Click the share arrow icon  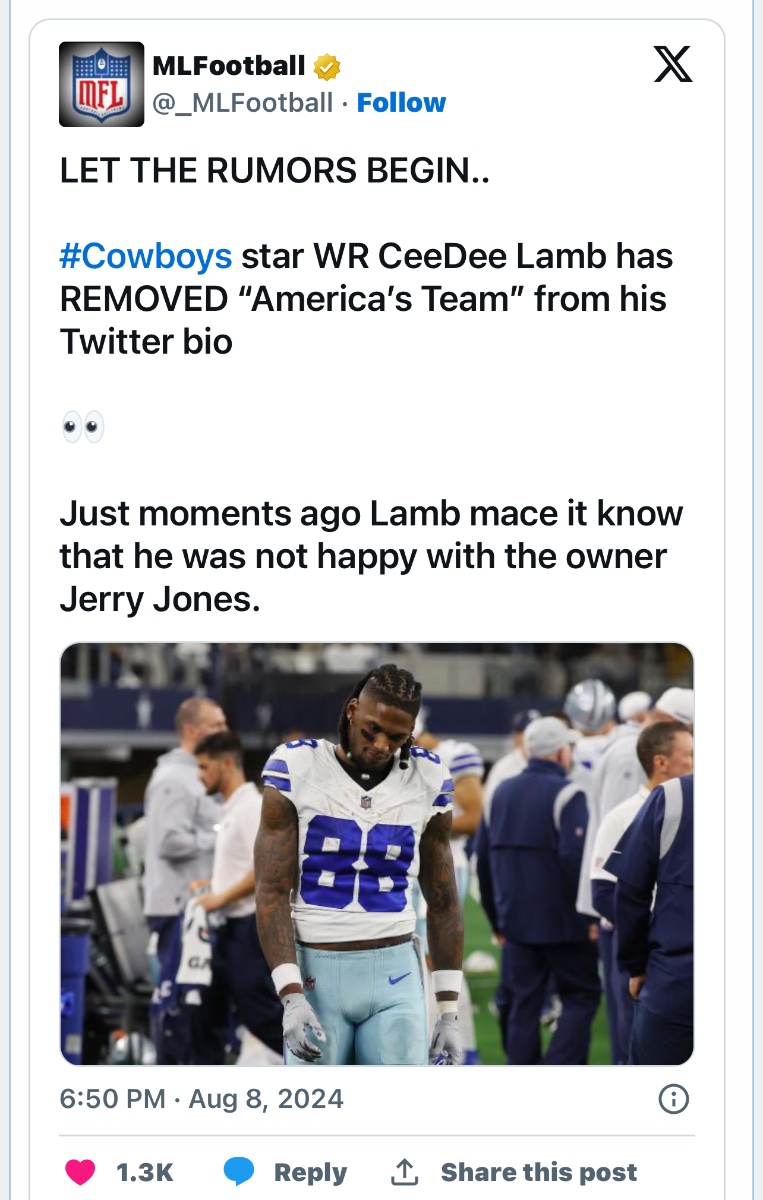[x=403, y=1172]
